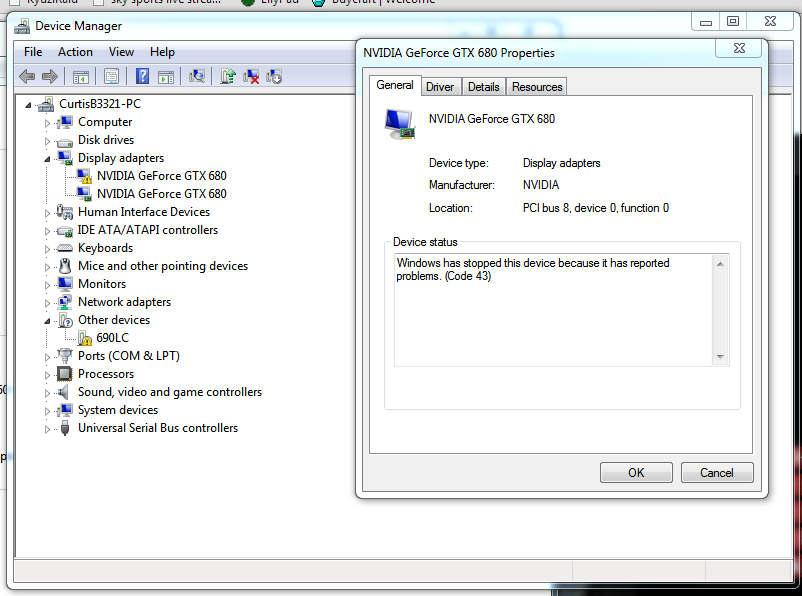
Task: Open the File menu
Action: click(33, 52)
